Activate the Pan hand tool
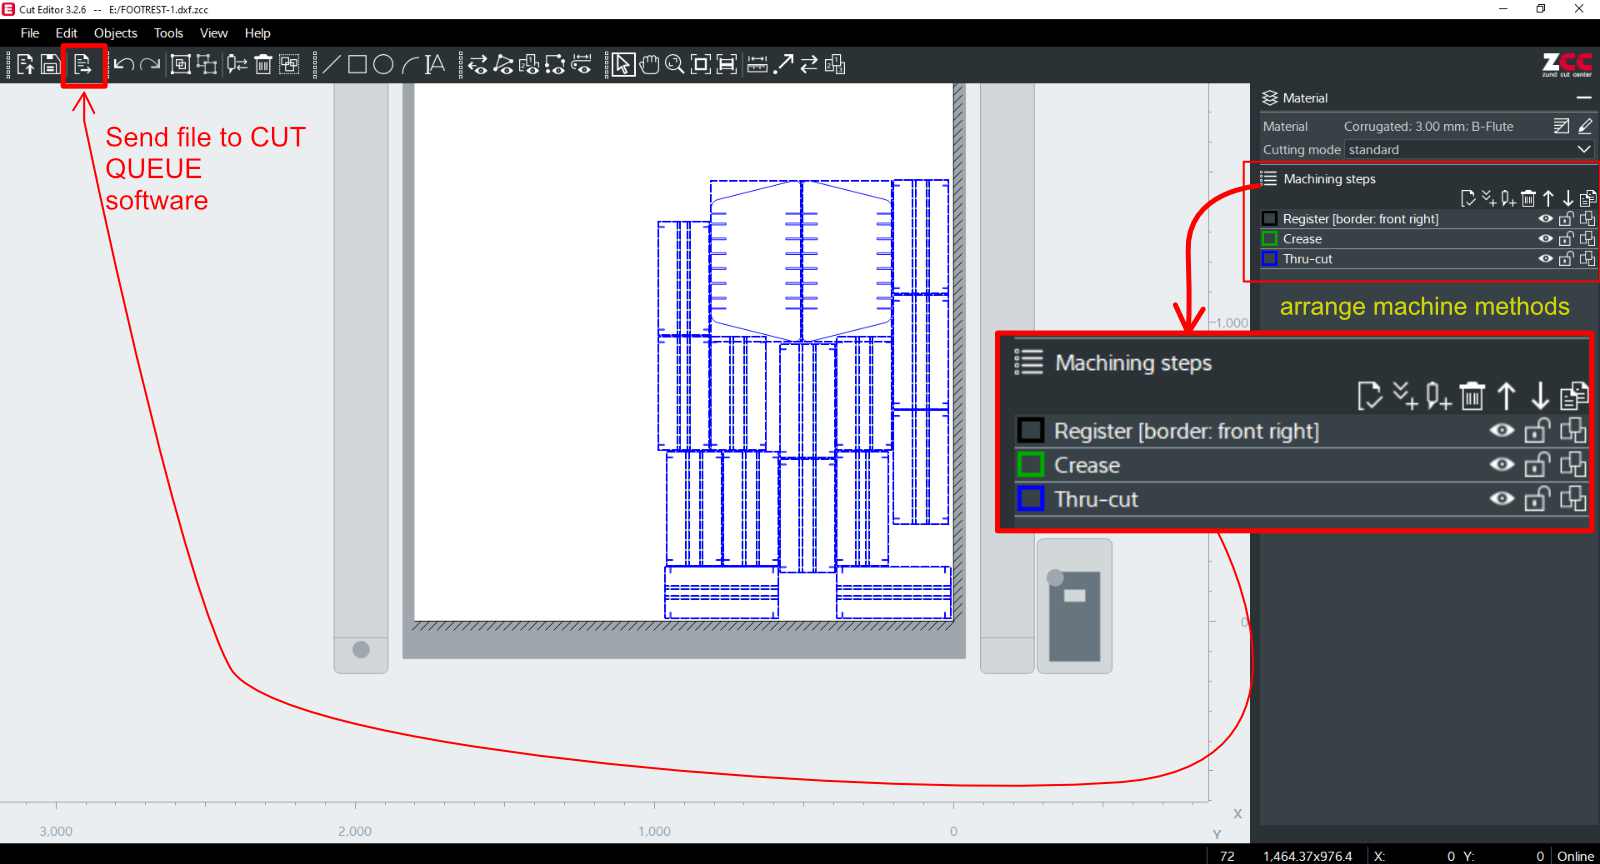Screen dimensions: 1600x864 (x=650, y=65)
